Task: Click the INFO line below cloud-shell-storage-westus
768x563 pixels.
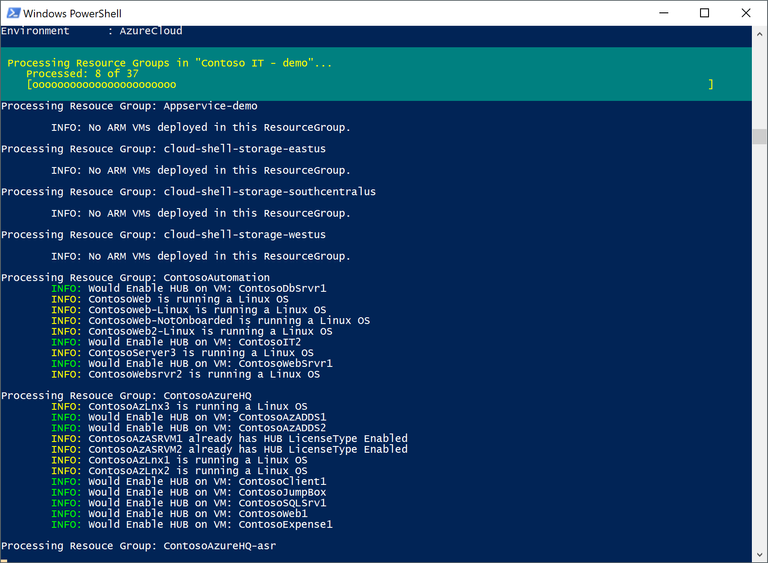Action: click(x=201, y=256)
